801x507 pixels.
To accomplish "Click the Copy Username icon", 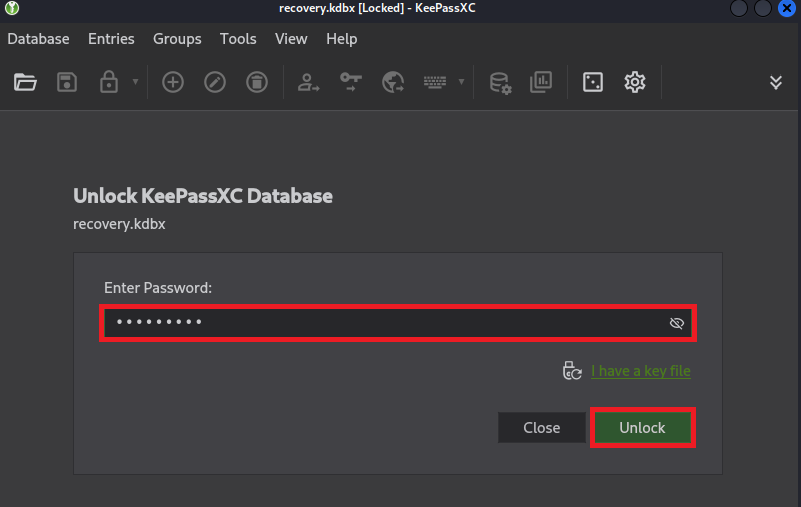I will [x=308, y=82].
